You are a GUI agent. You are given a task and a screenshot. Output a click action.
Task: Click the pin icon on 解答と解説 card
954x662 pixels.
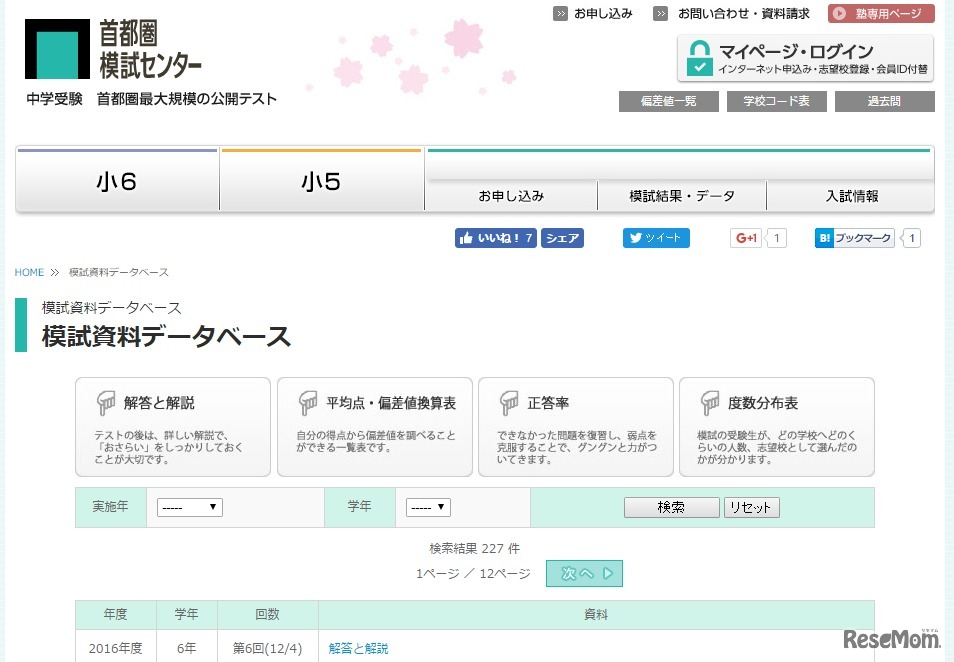click(106, 402)
